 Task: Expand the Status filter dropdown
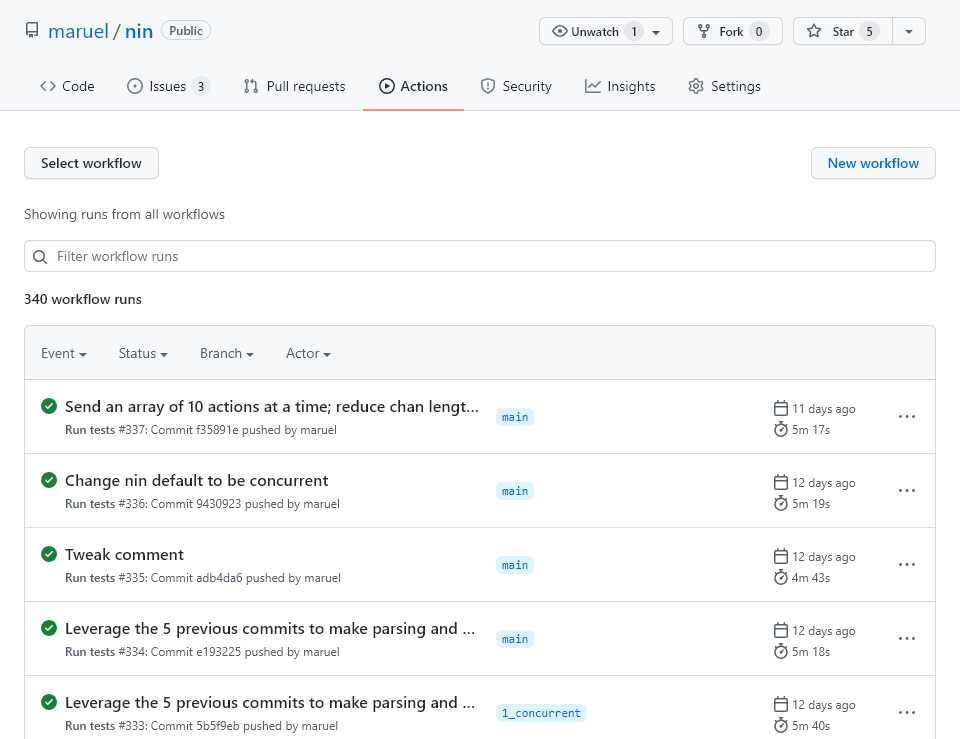pyautogui.click(x=143, y=353)
